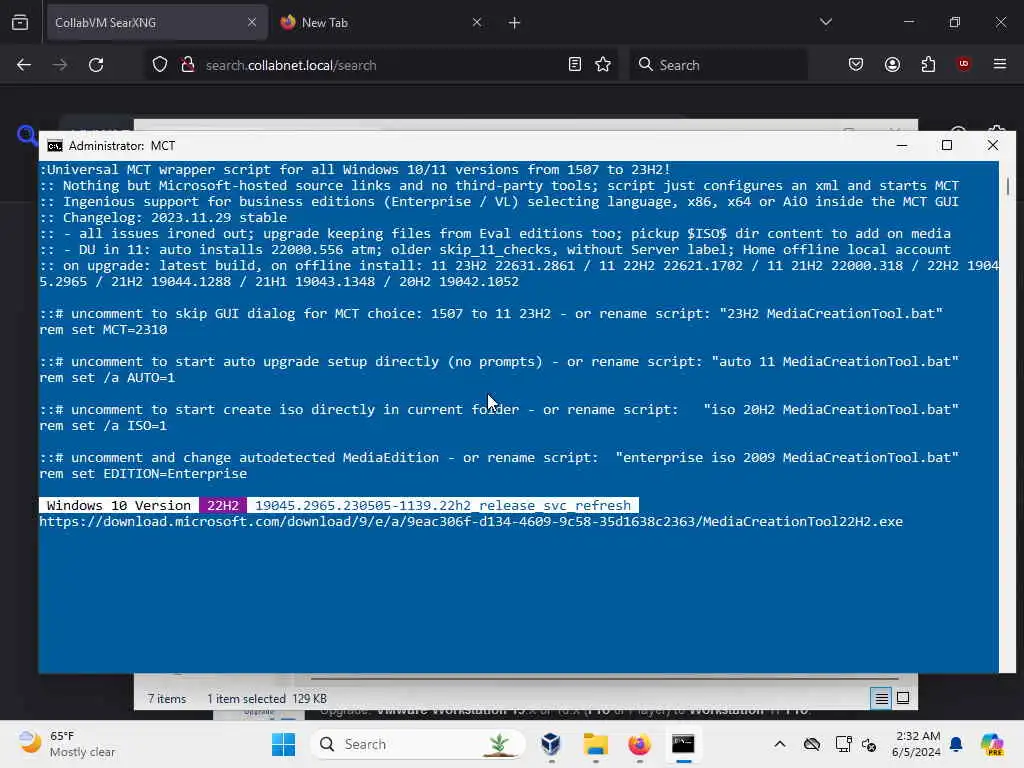
Task: Open VirtualBox from the taskbar
Action: (x=551, y=744)
